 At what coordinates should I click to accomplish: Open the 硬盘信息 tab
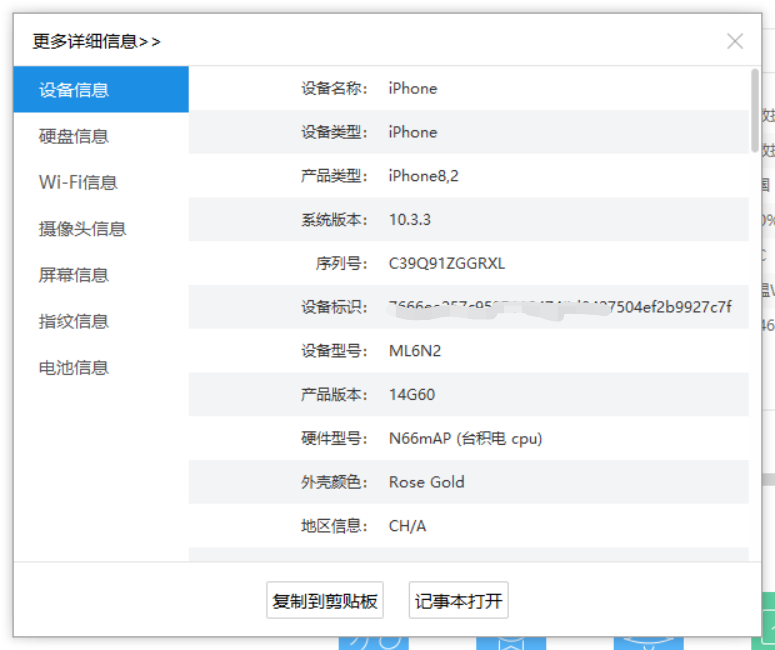101,136
